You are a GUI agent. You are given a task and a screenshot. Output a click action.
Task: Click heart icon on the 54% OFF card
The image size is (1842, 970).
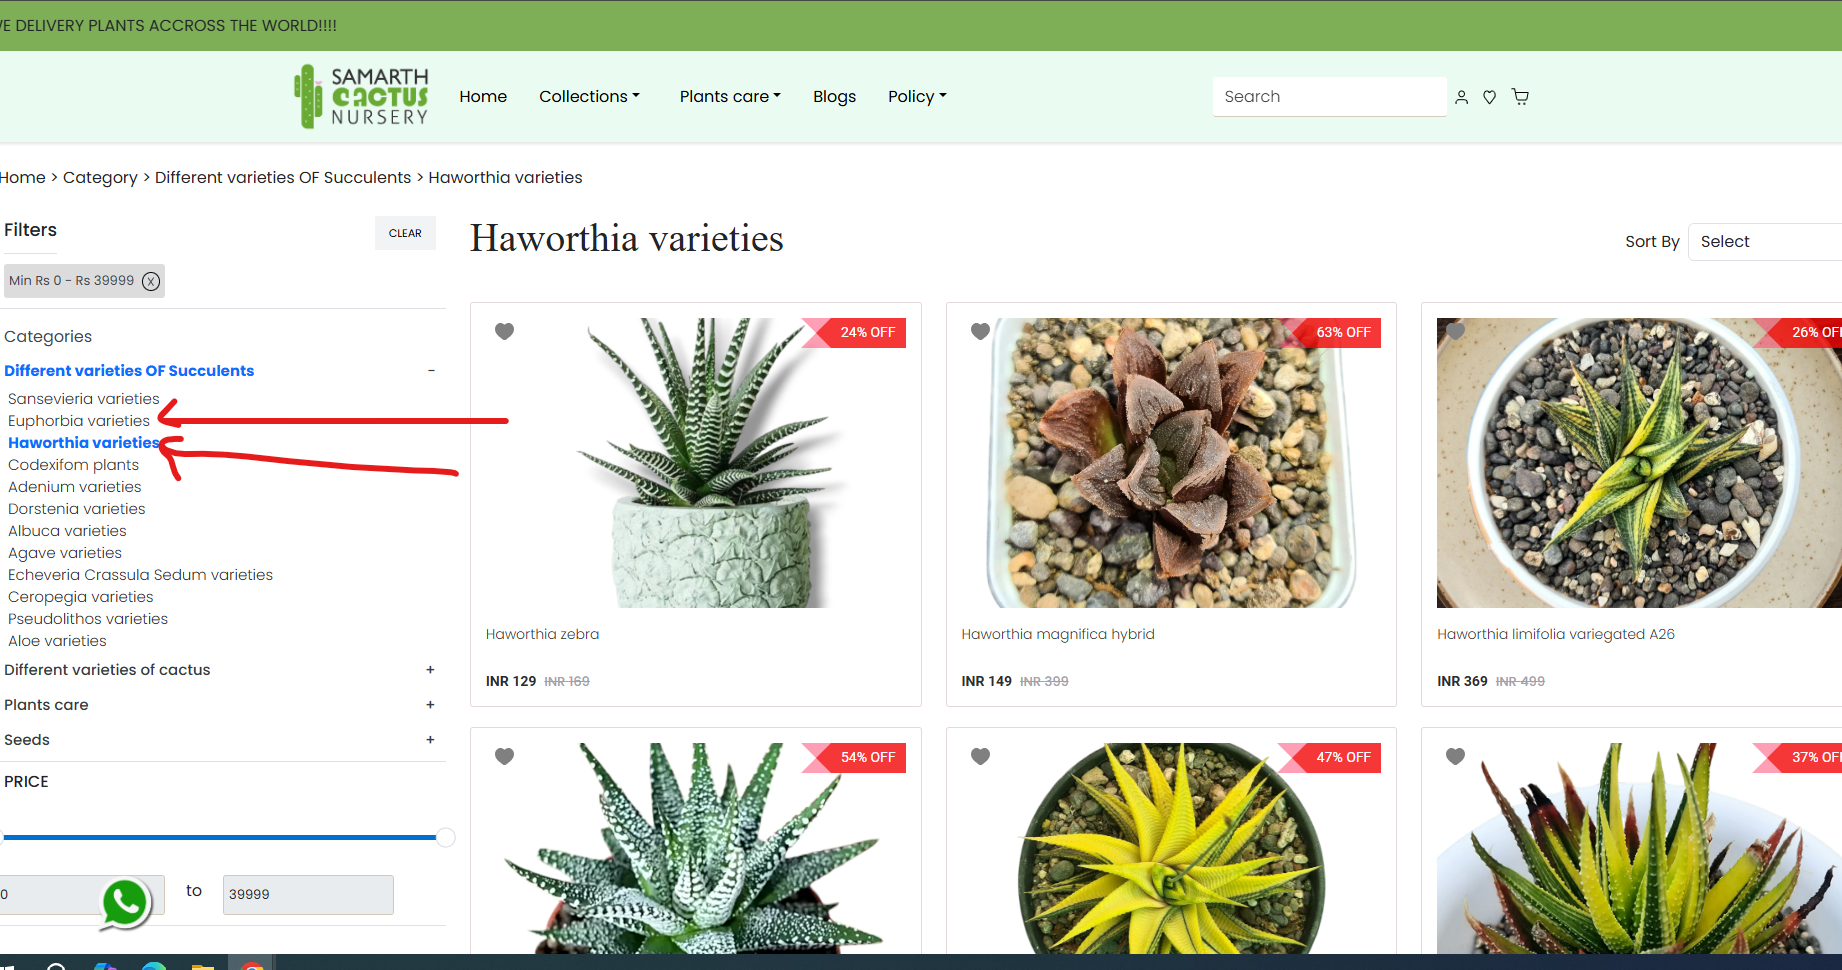coord(505,756)
